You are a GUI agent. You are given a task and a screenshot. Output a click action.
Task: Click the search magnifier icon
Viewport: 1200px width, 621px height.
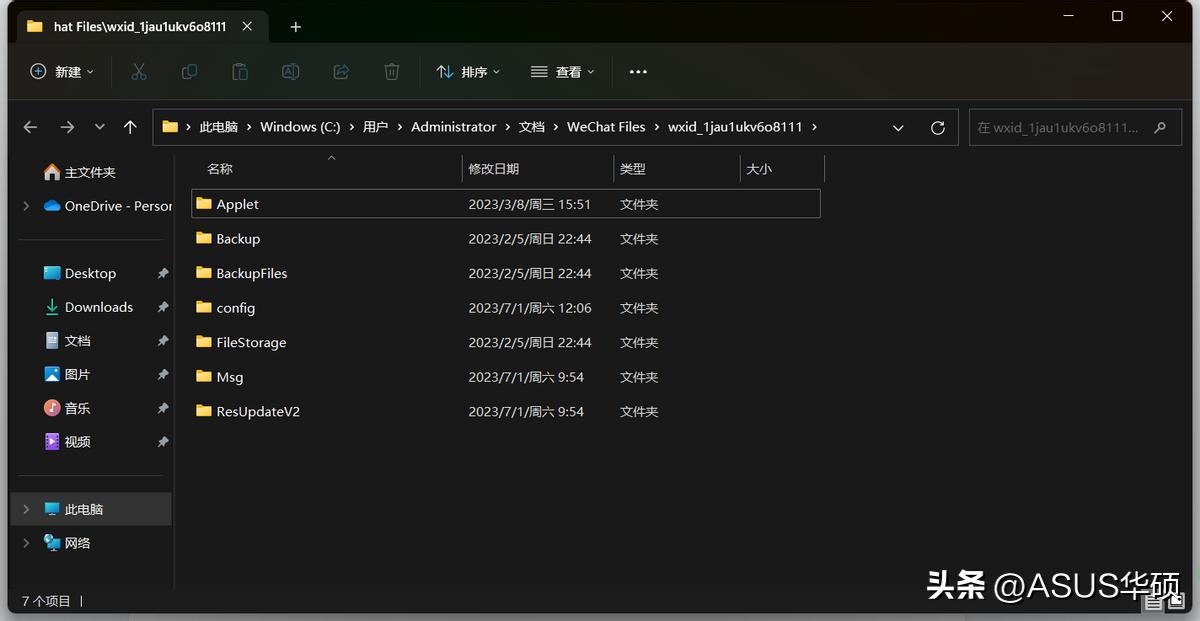click(x=1159, y=127)
